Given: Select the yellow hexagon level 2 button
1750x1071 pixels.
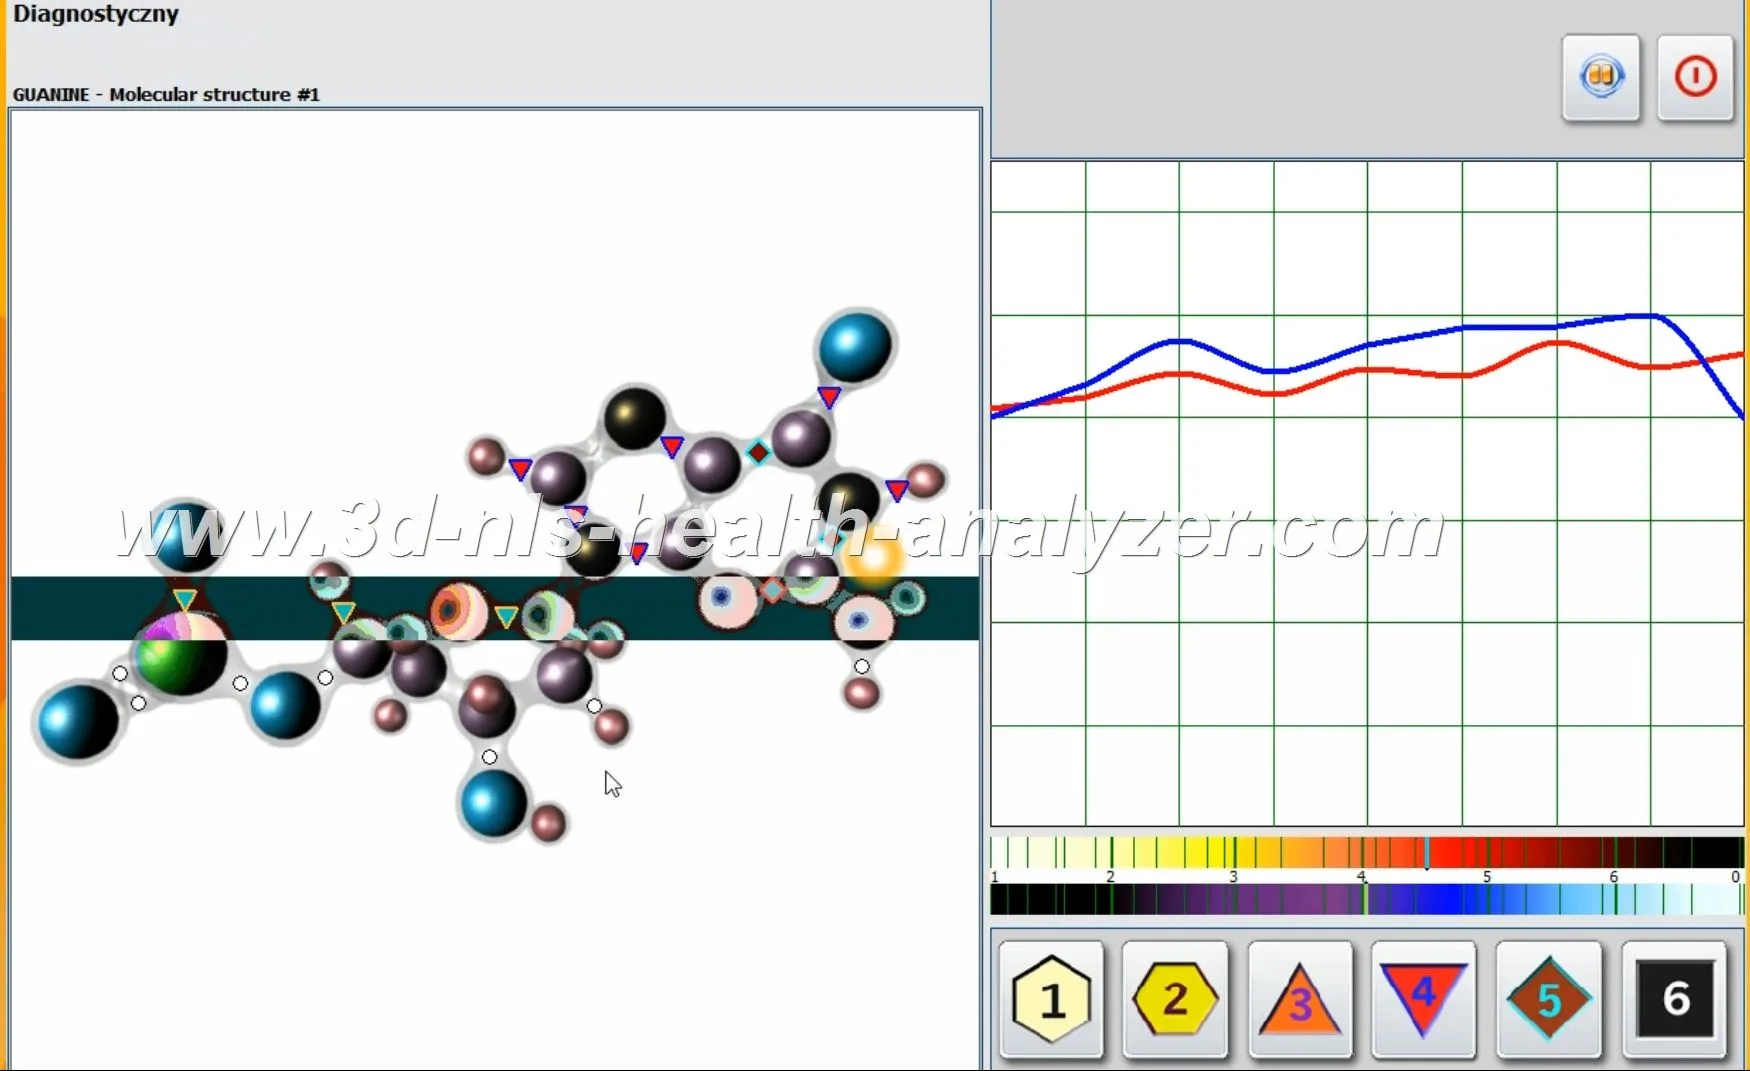Looking at the screenshot, I should coord(1175,999).
